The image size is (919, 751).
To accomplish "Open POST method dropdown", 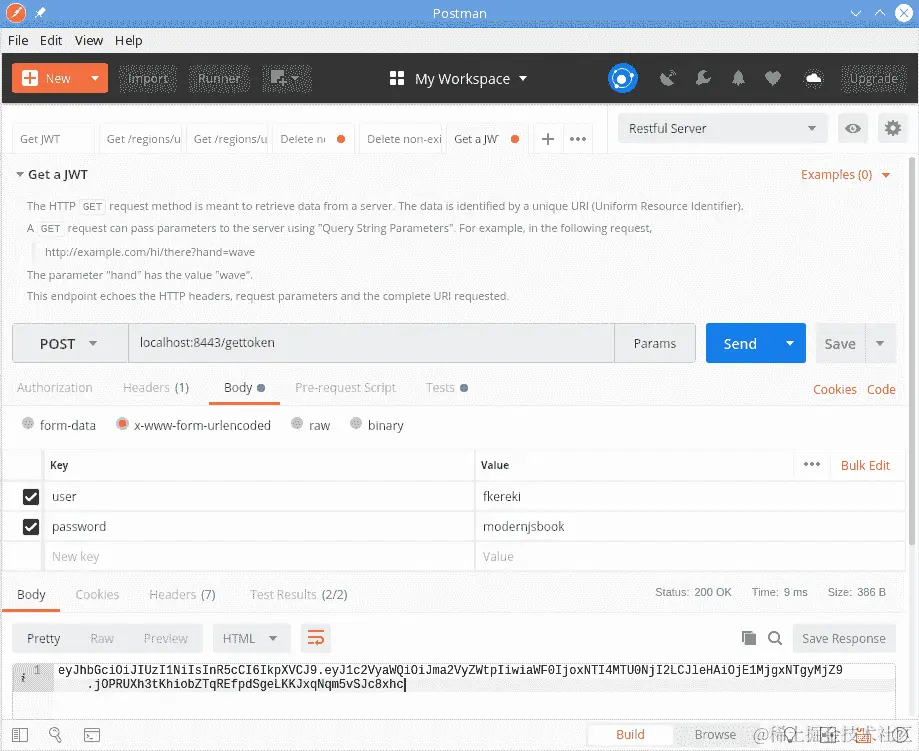I will point(70,343).
